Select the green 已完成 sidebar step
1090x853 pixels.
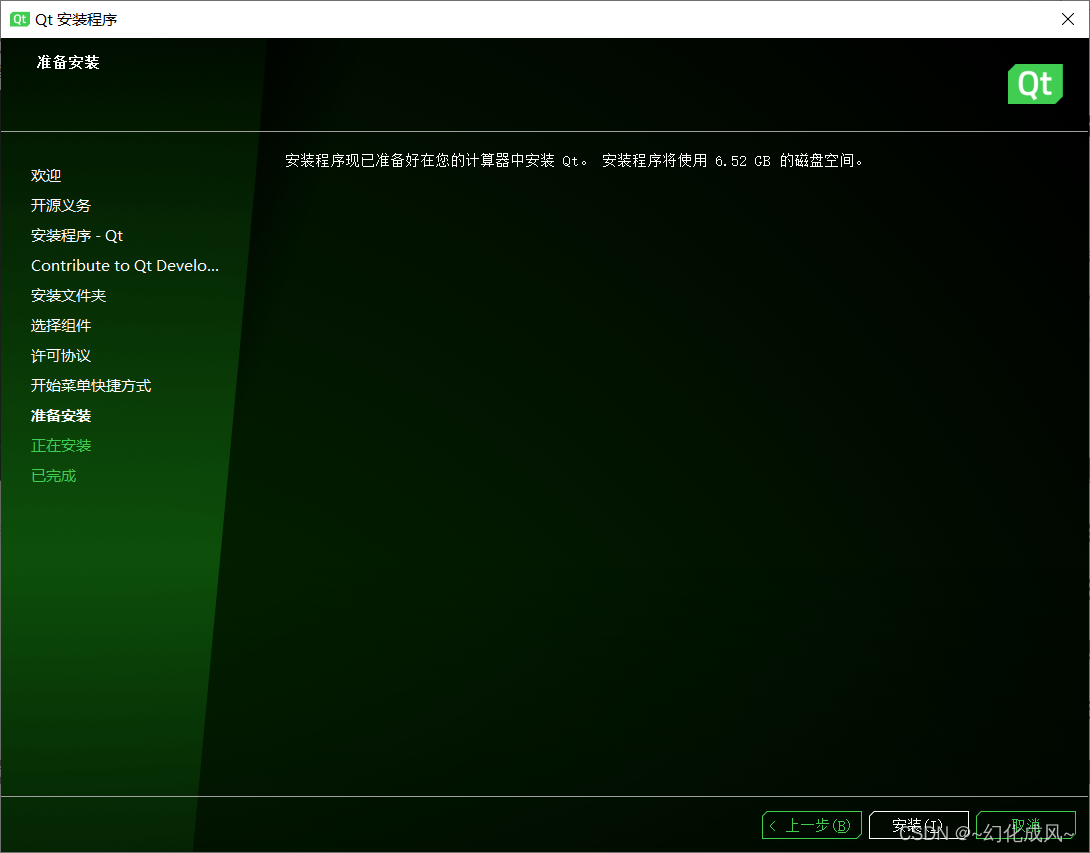(x=54, y=476)
